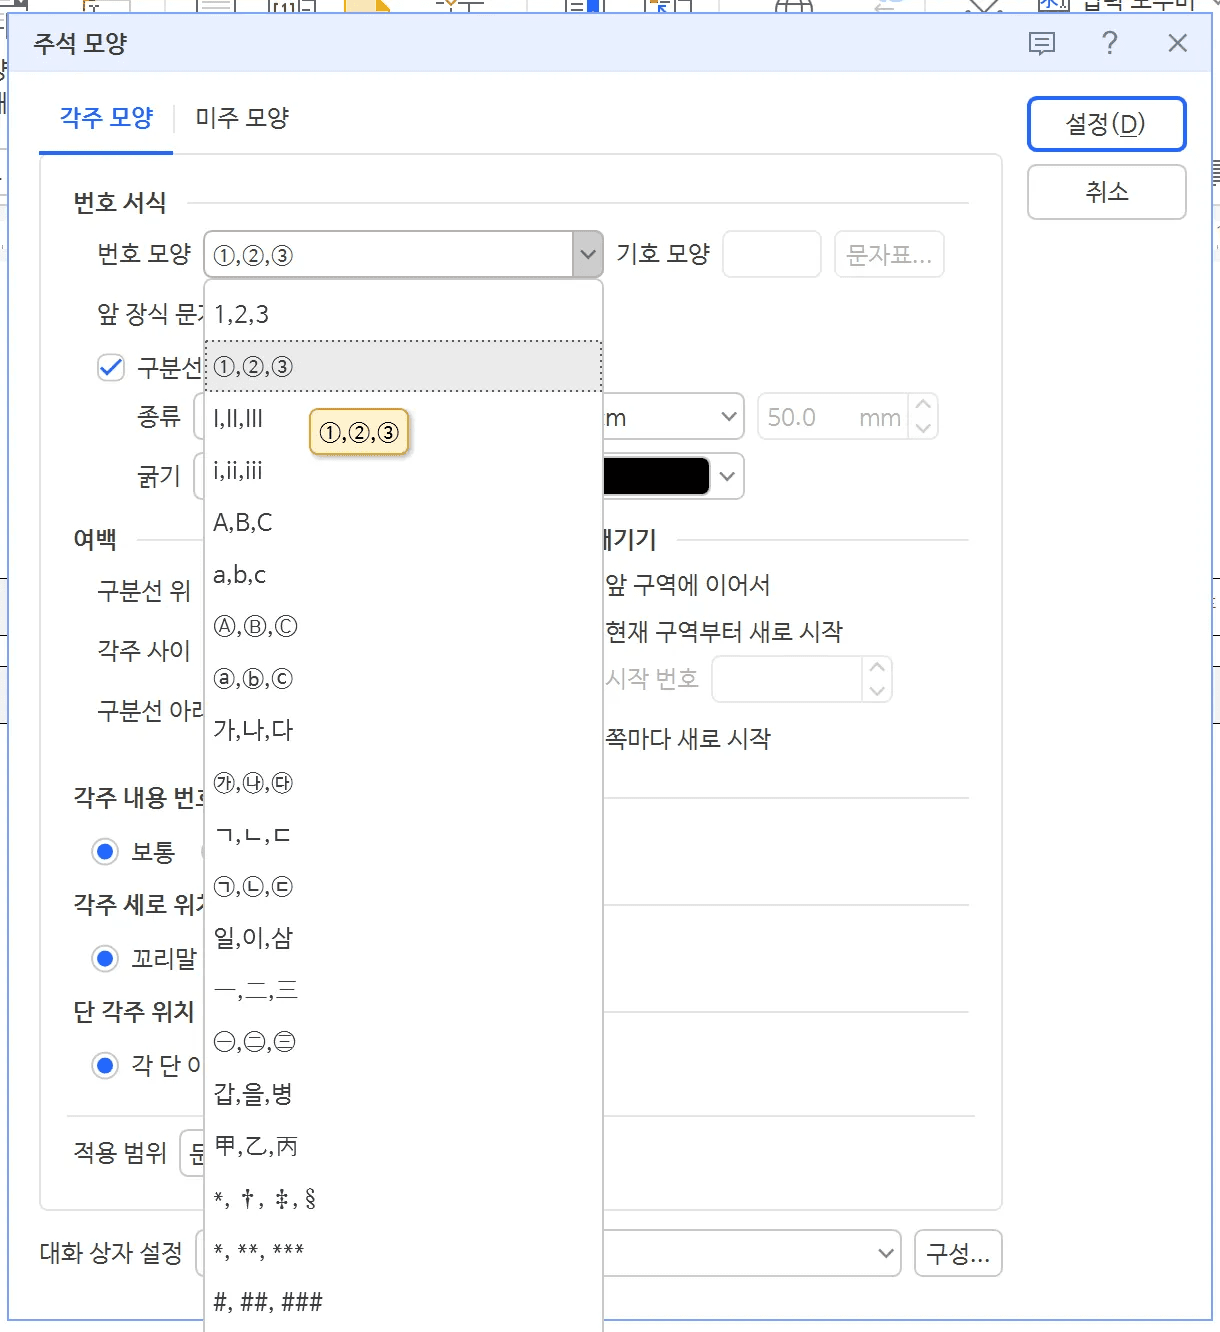Image resolution: width=1220 pixels, height=1332 pixels.
Task: Open help with the question mark icon
Action: pyautogui.click(x=1110, y=43)
